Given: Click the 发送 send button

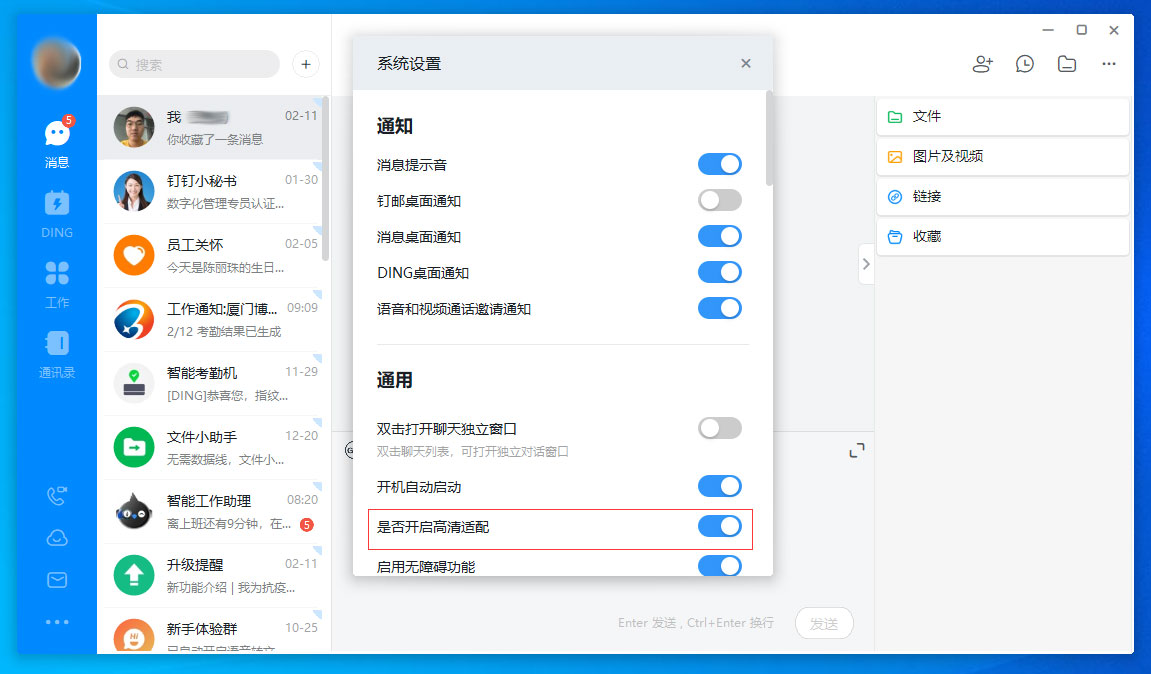Looking at the screenshot, I should 824,623.
